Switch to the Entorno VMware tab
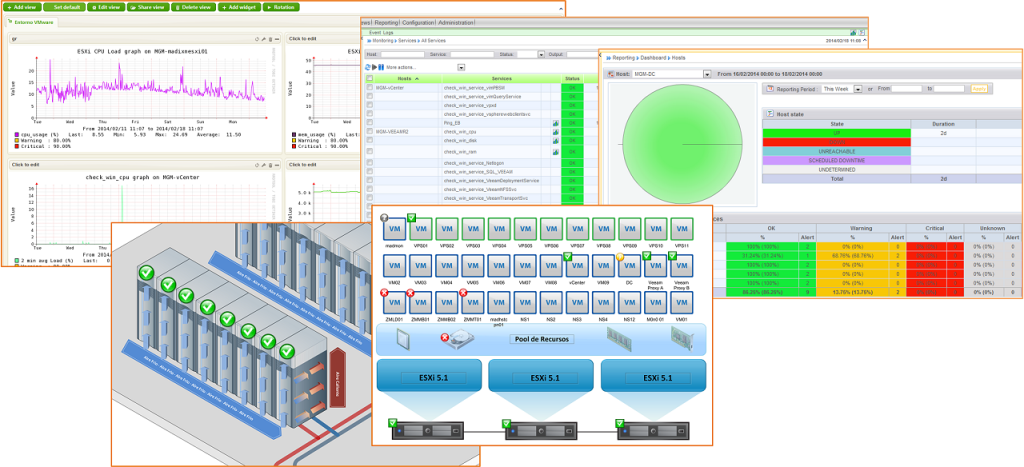 [33, 21]
